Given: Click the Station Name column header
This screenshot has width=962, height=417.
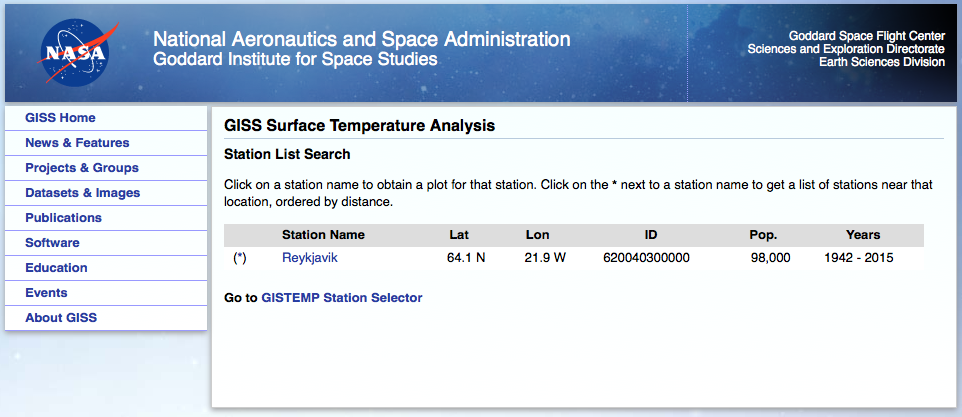Looking at the screenshot, I should point(323,235).
